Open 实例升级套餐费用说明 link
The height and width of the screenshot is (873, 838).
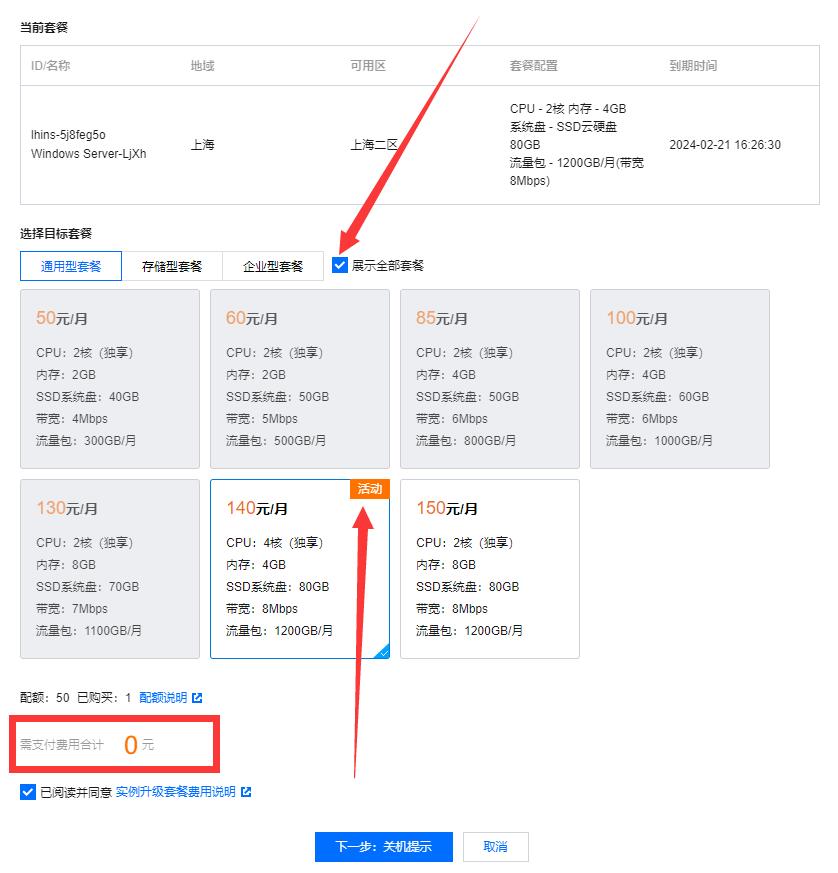click(x=175, y=792)
